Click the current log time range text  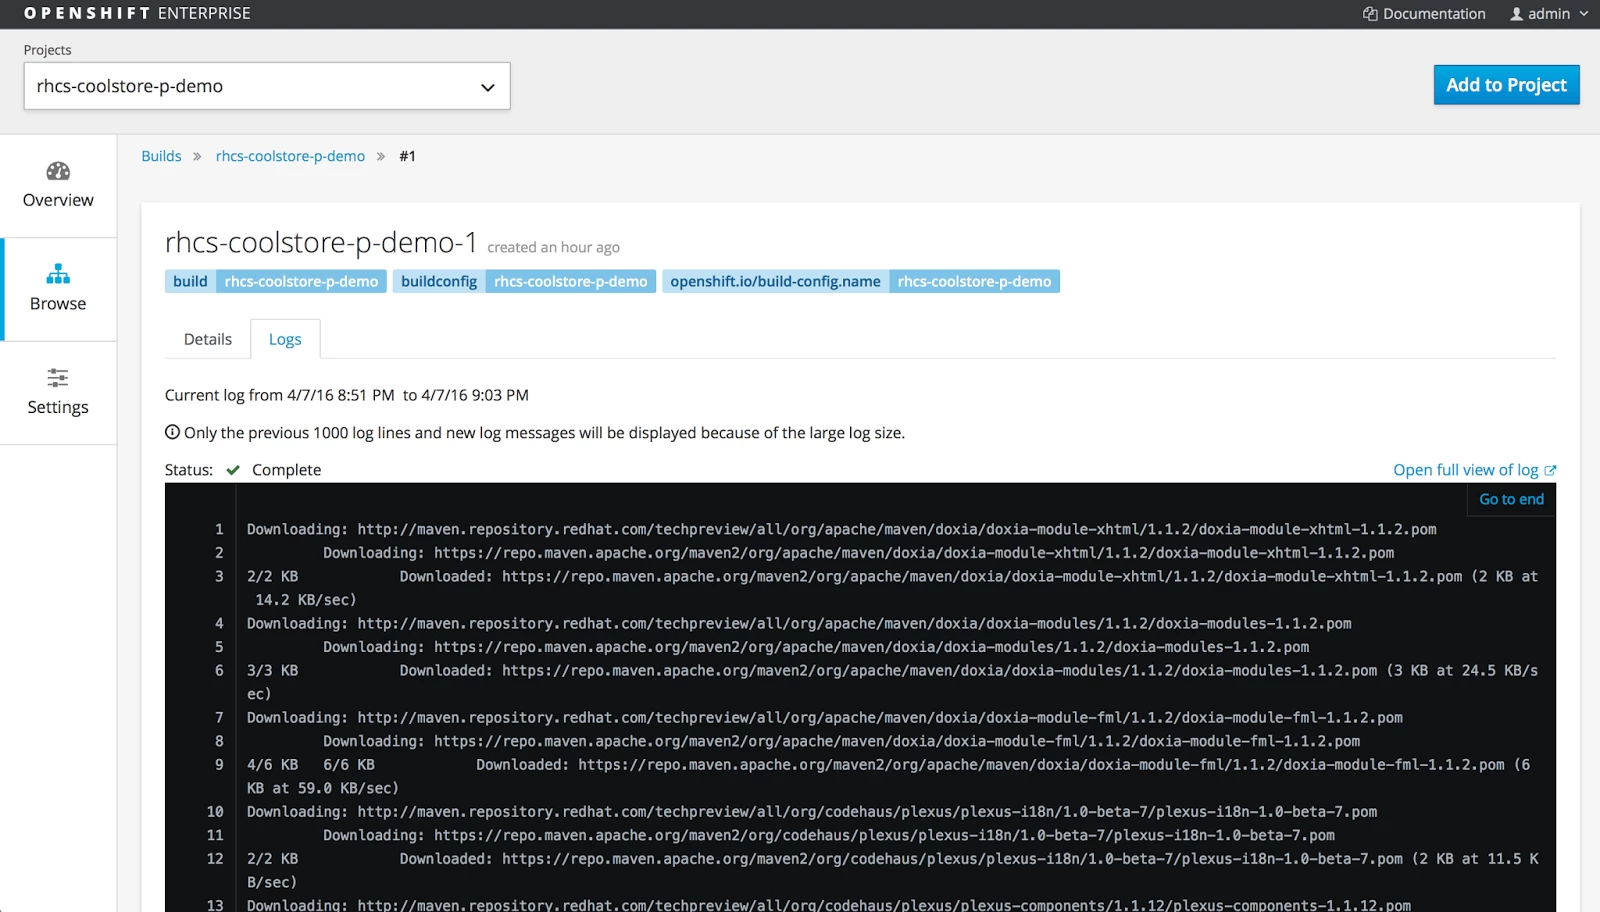(347, 395)
